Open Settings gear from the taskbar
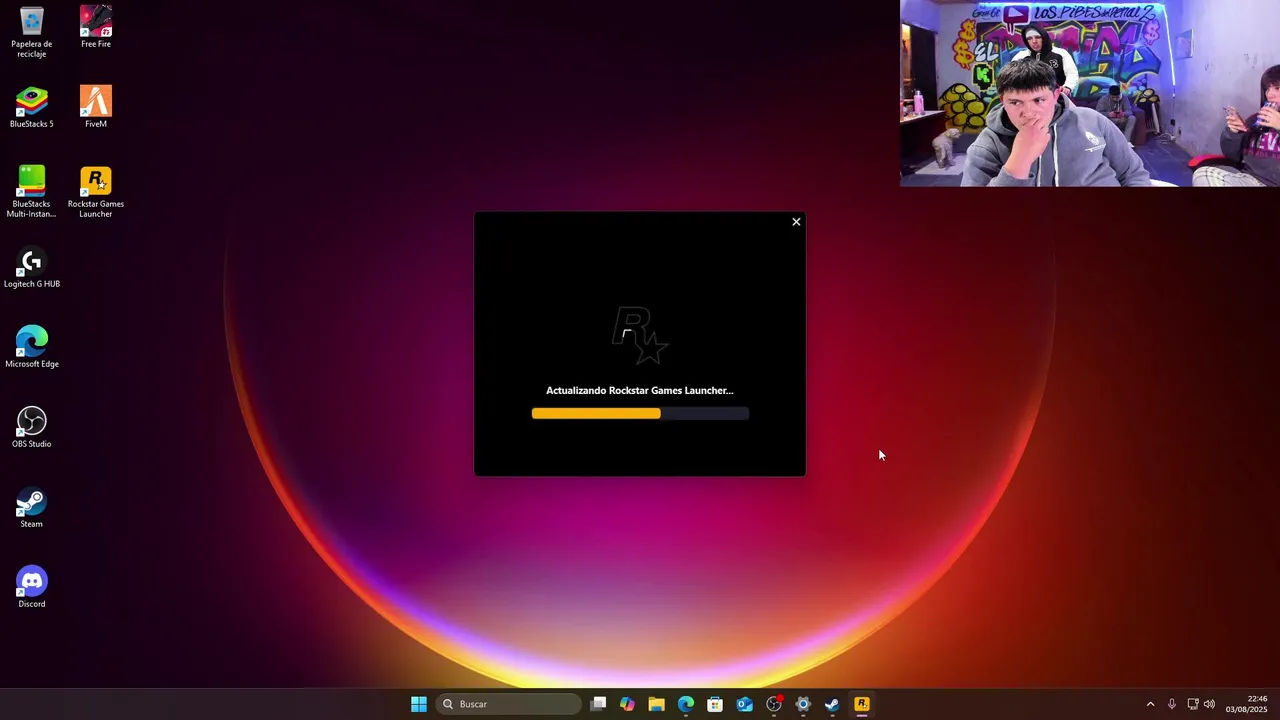Screen dimensions: 1280x720 (x=803, y=704)
